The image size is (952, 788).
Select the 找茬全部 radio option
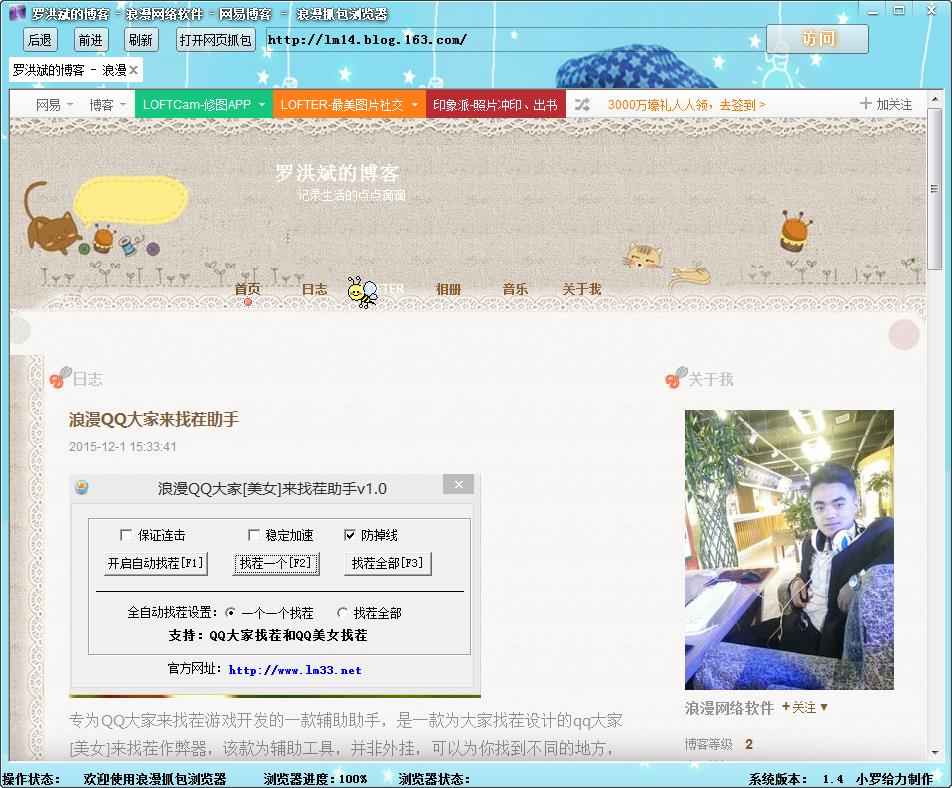[342, 613]
